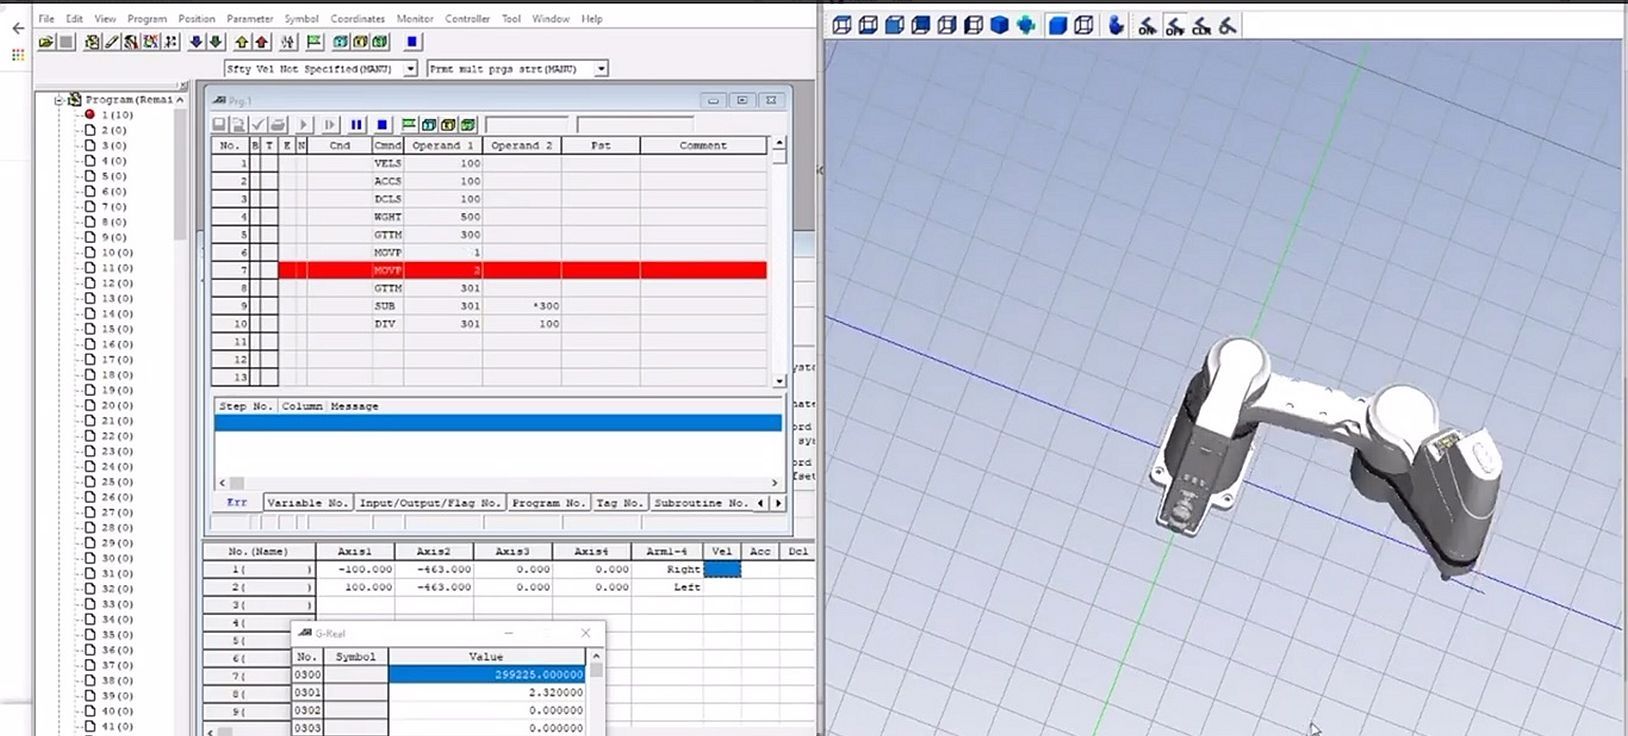The height and width of the screenshot is (736, 1628).
Task: Click the red up-arrow toolbar icon
Action: 262,42
